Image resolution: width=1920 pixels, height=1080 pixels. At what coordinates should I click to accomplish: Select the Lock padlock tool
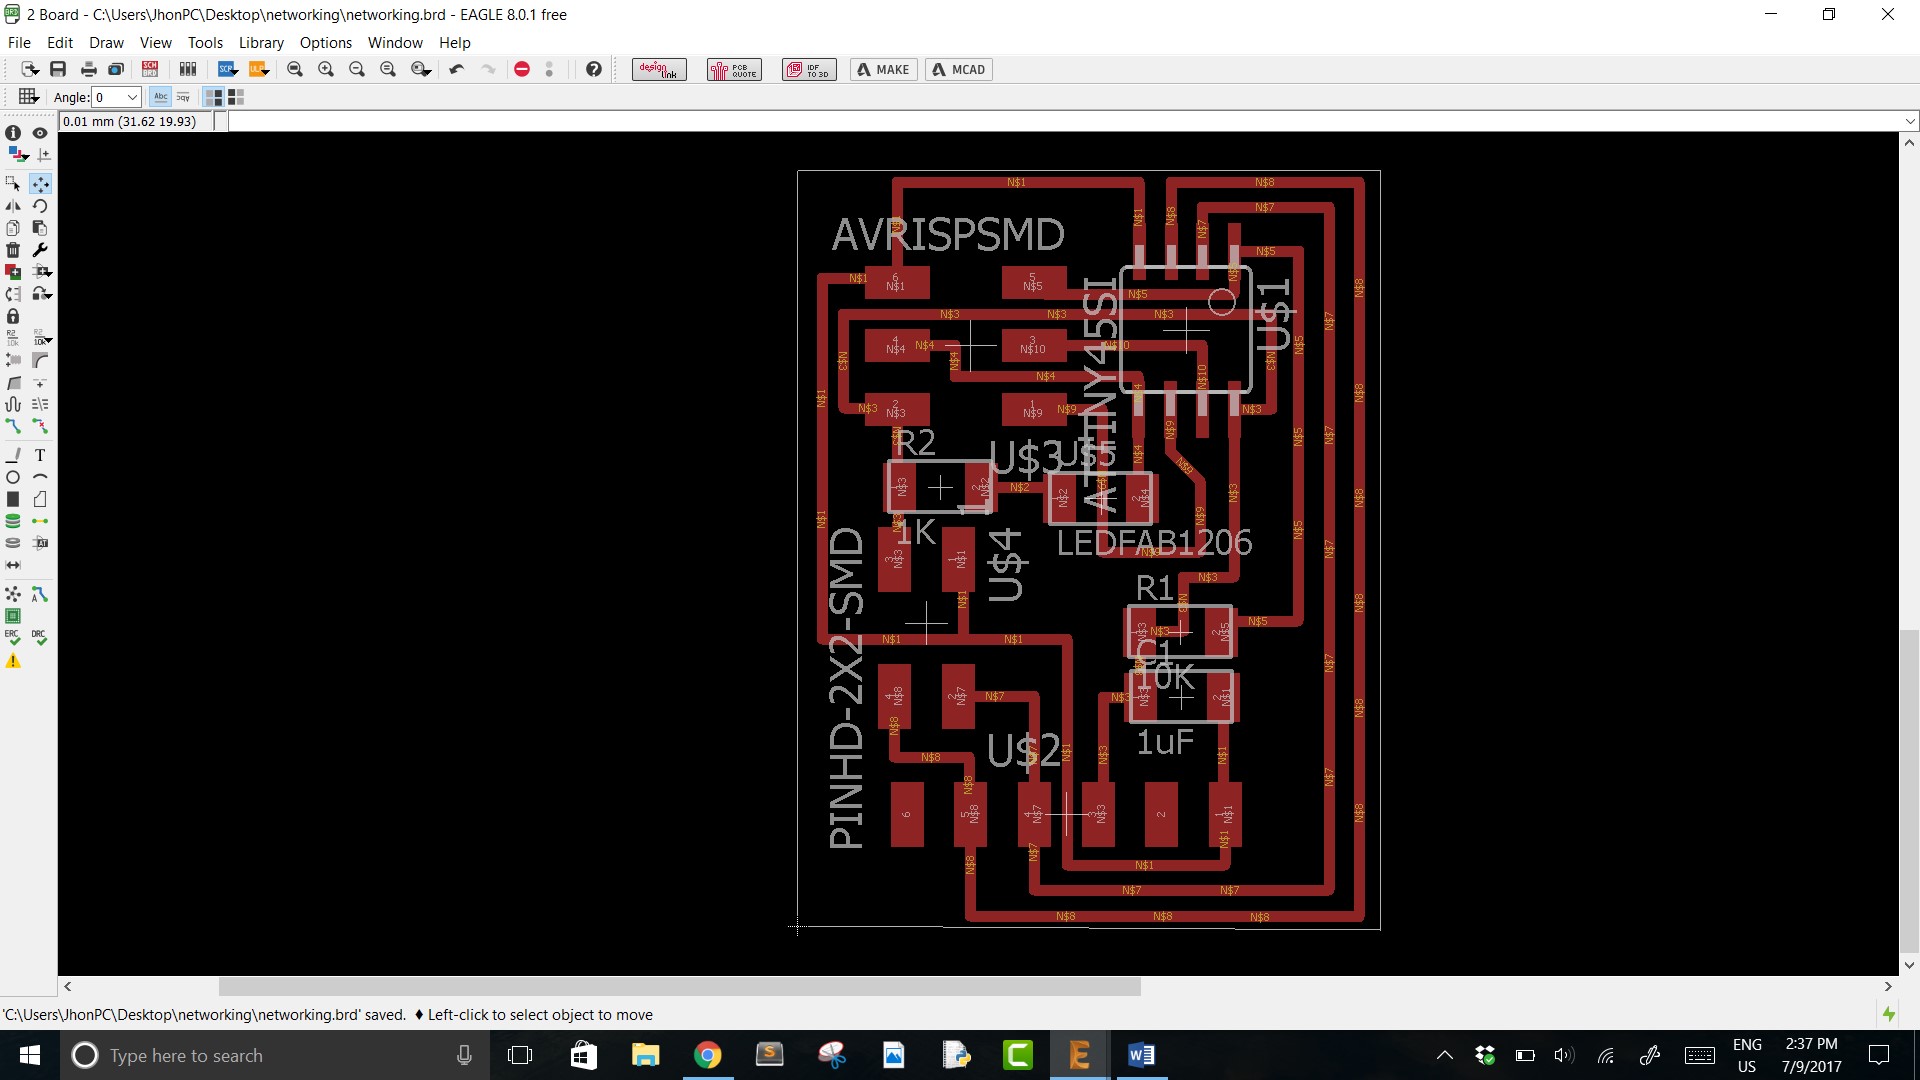point(13,316)
